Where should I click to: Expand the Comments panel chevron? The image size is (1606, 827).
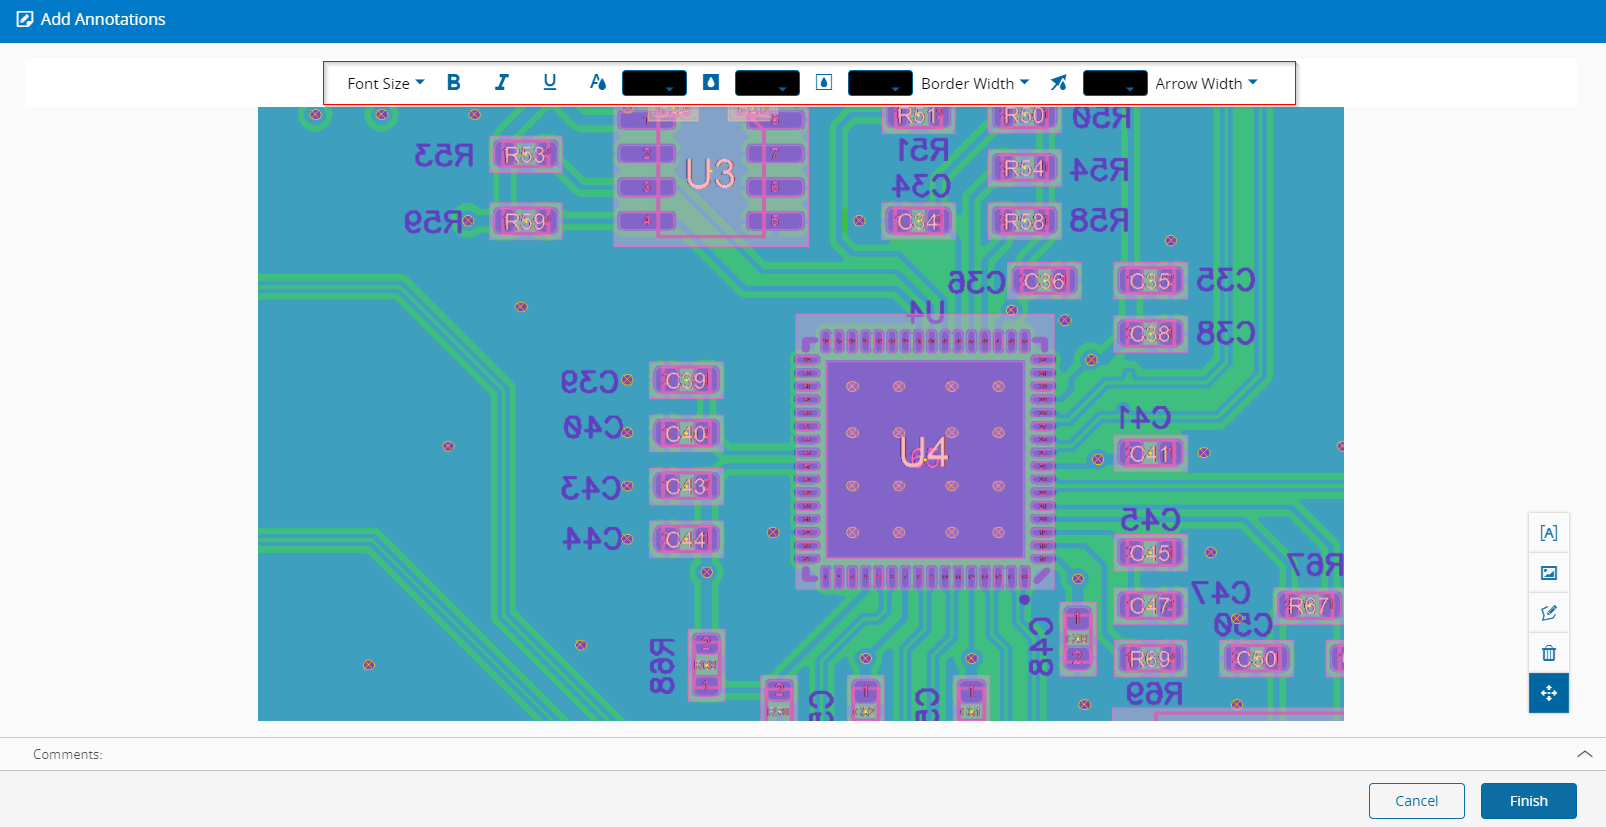tap(1585, 754)
